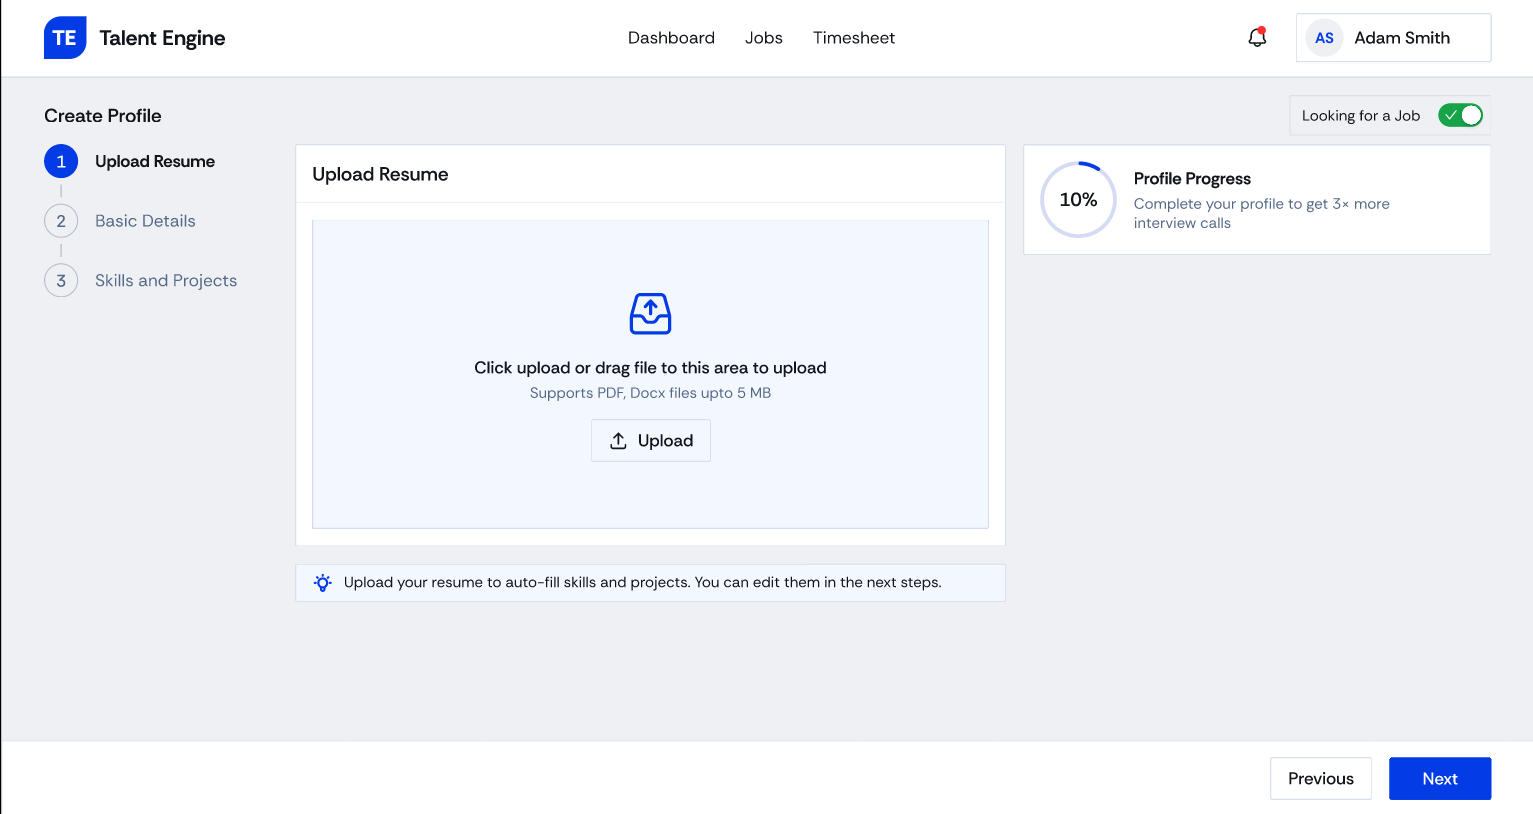Go to the Upload Resume step label
Screen dimensions: 1533x814
tap(155, 161)
